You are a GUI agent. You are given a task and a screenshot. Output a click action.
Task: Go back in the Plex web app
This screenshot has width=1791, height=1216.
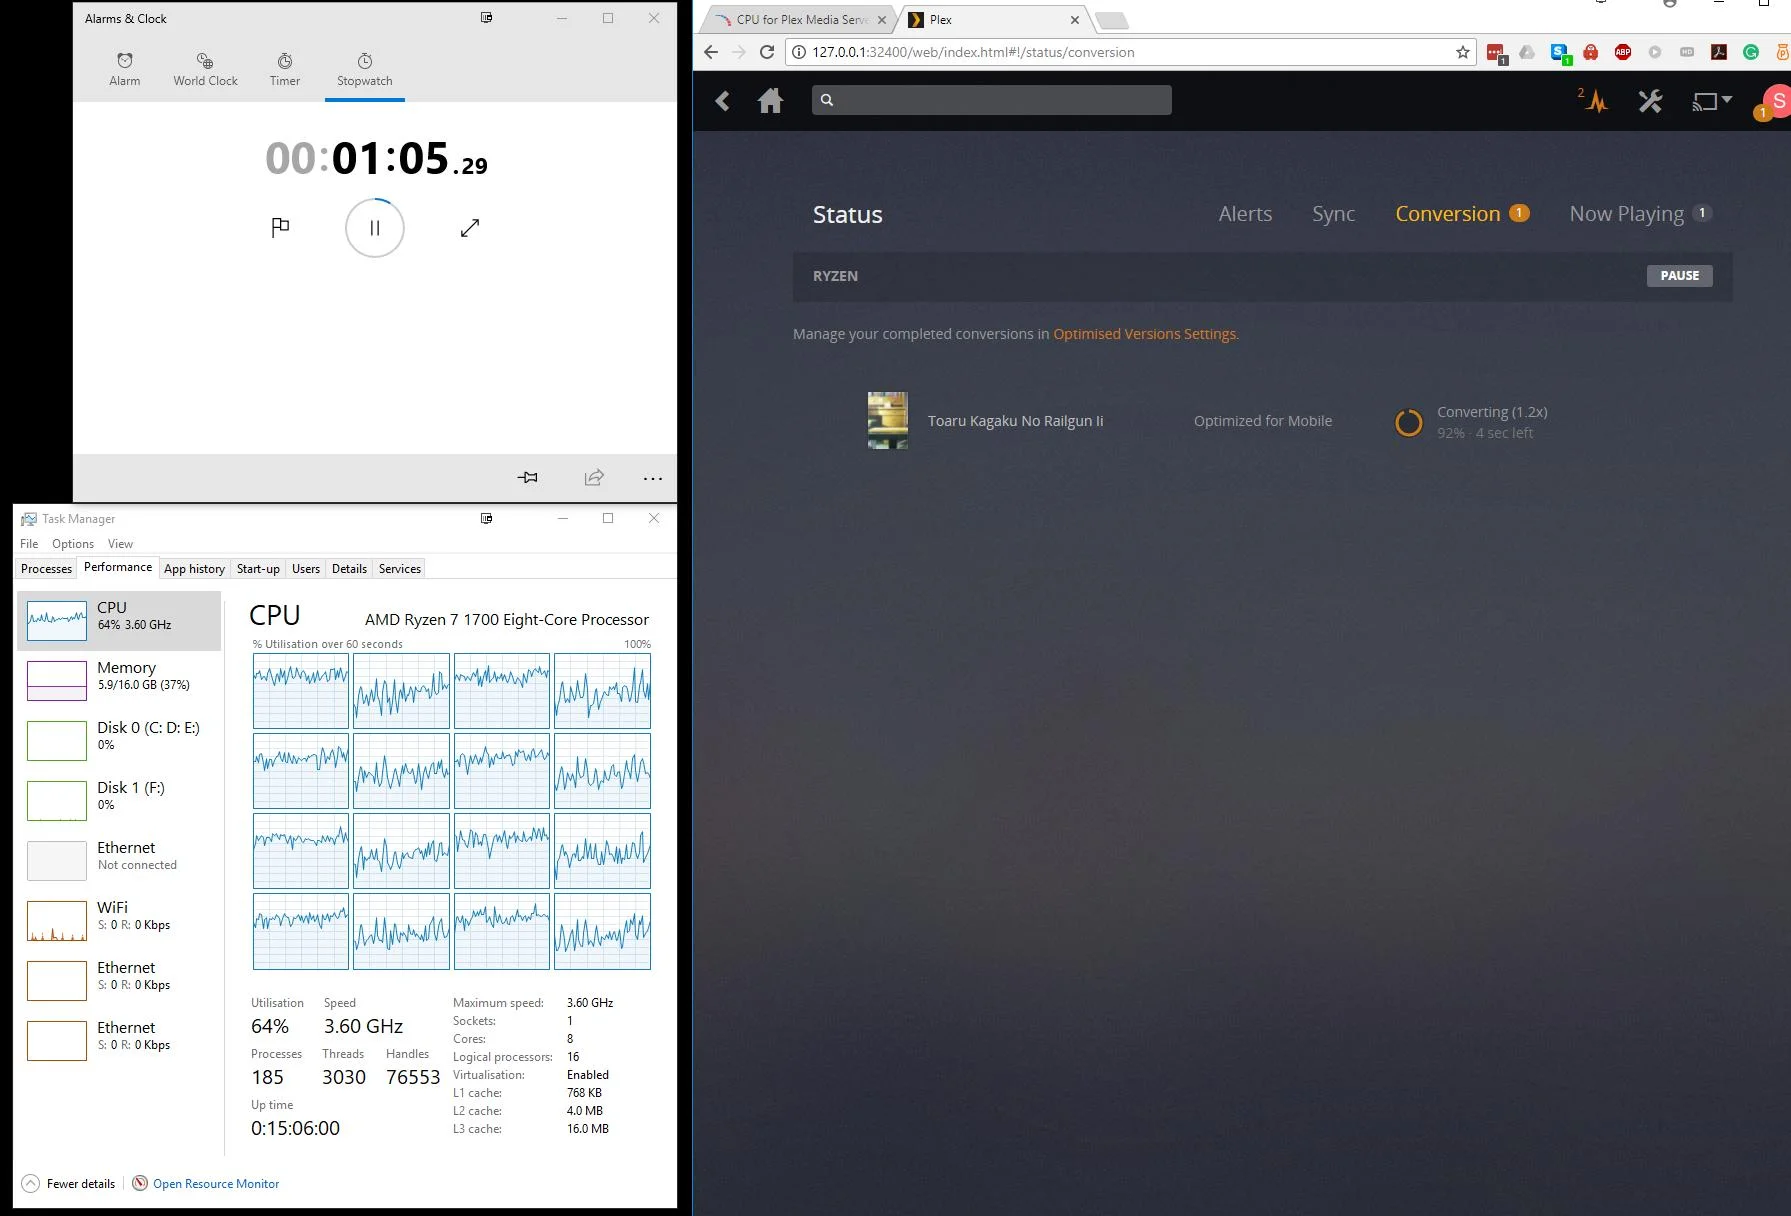[723, 100]
